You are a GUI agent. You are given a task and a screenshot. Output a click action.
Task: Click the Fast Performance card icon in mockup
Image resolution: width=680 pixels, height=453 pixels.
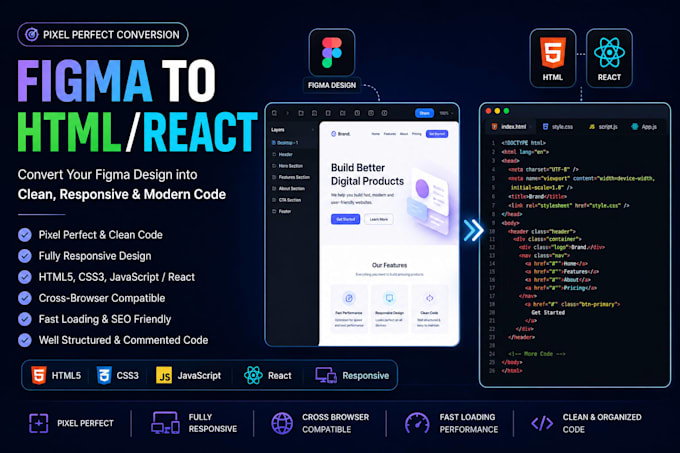tap(349, 298)
